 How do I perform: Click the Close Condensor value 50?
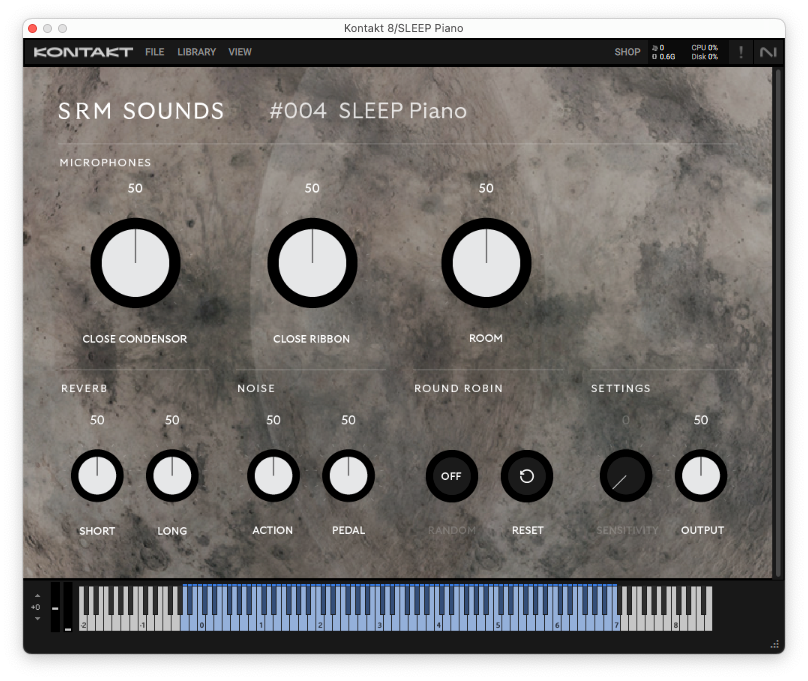135,188
